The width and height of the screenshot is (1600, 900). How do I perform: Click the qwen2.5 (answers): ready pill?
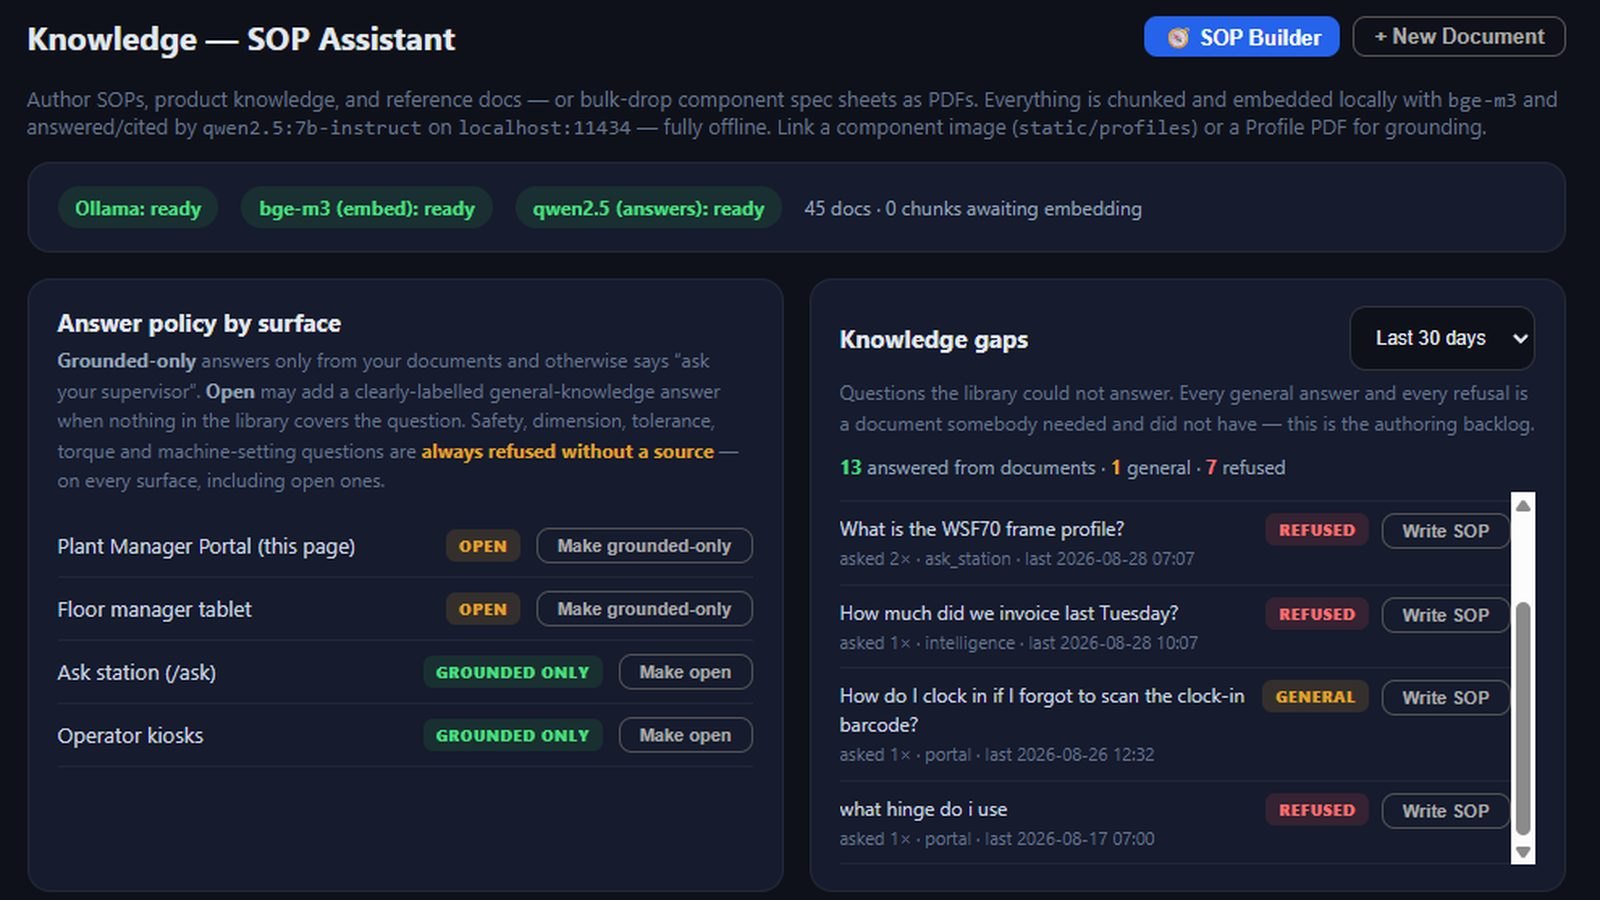point(648,208)
